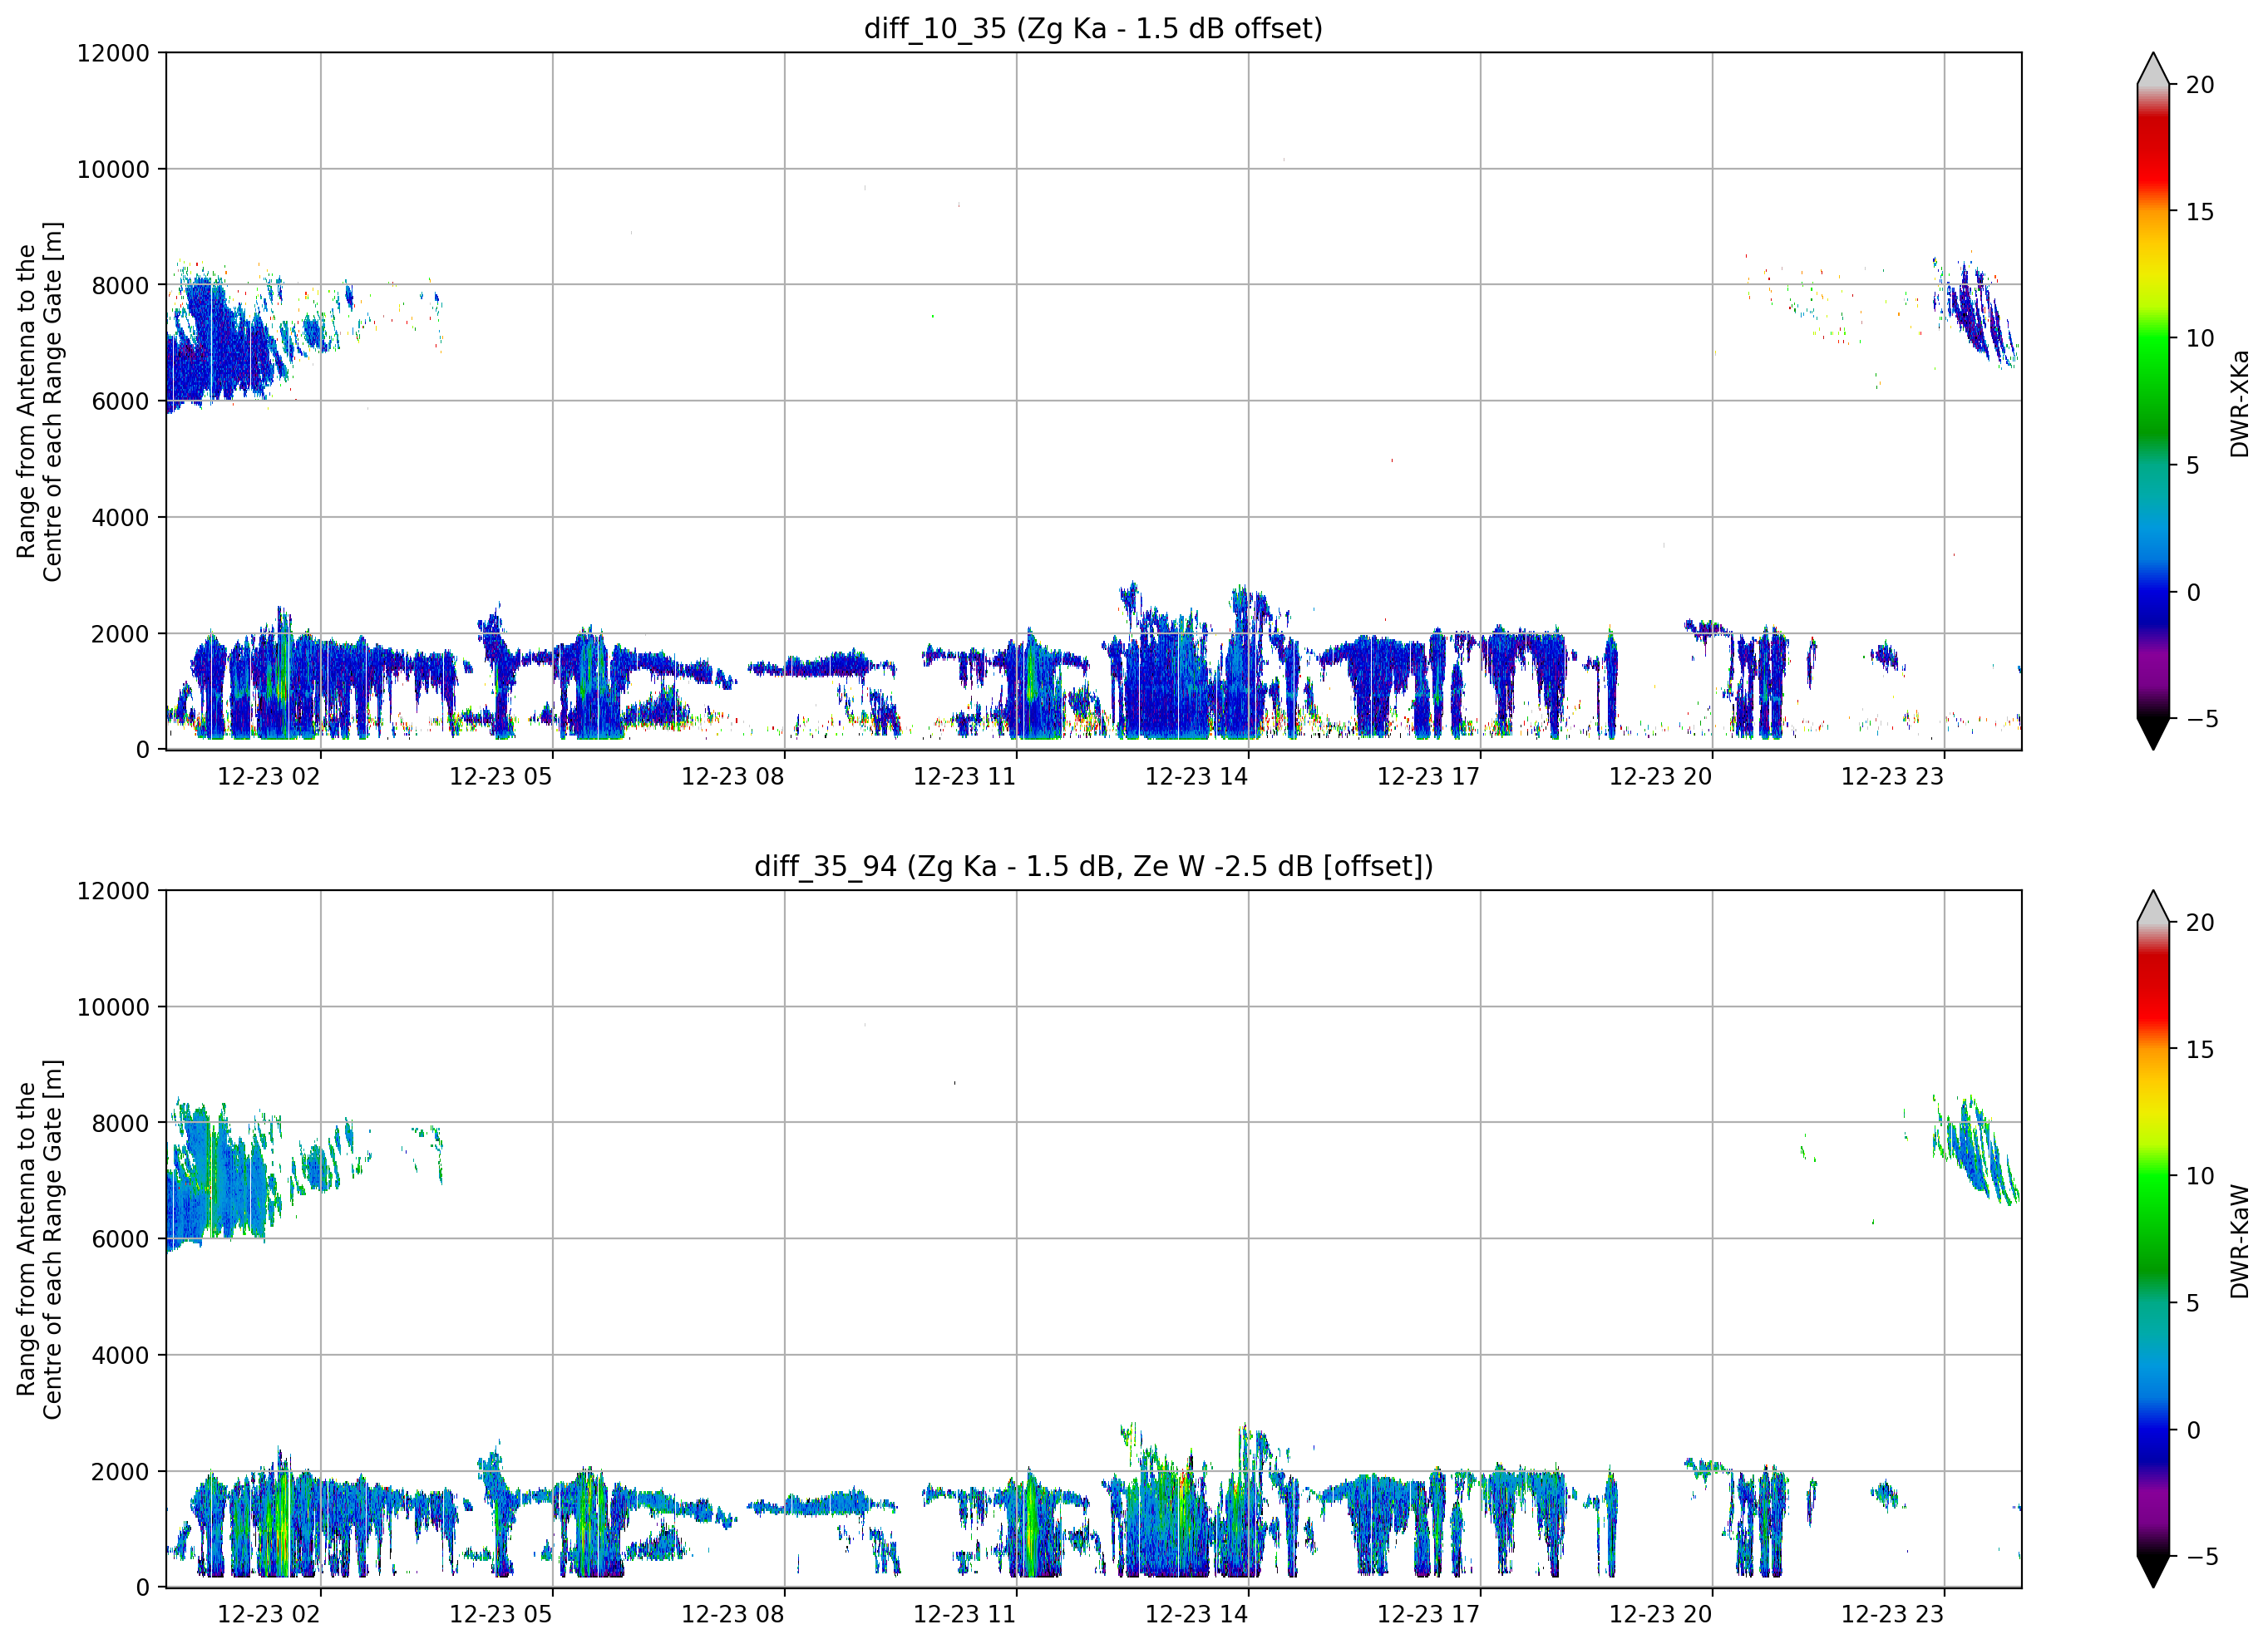Click the "8000" y-tick of the diff_10_35 plot
Image resolution: width=2268 pixels, height=1644 pixels.
pyautogui.click(x=120, y=286)
